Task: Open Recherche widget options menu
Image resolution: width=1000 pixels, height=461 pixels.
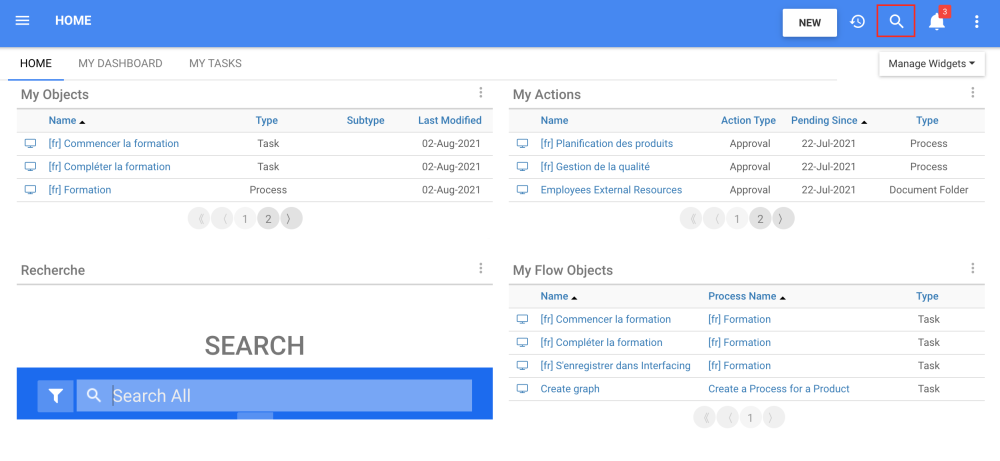Action: point(480,269)
